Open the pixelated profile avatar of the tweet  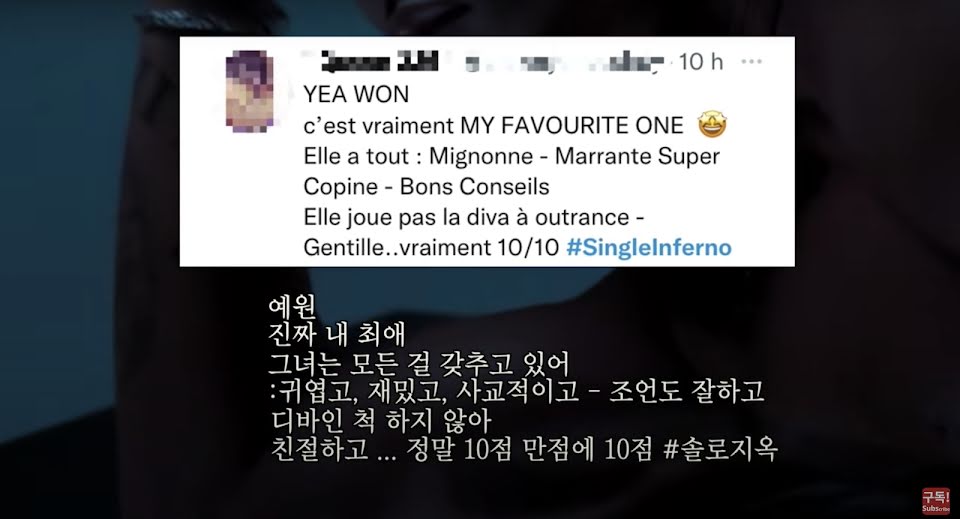point(250,91)
